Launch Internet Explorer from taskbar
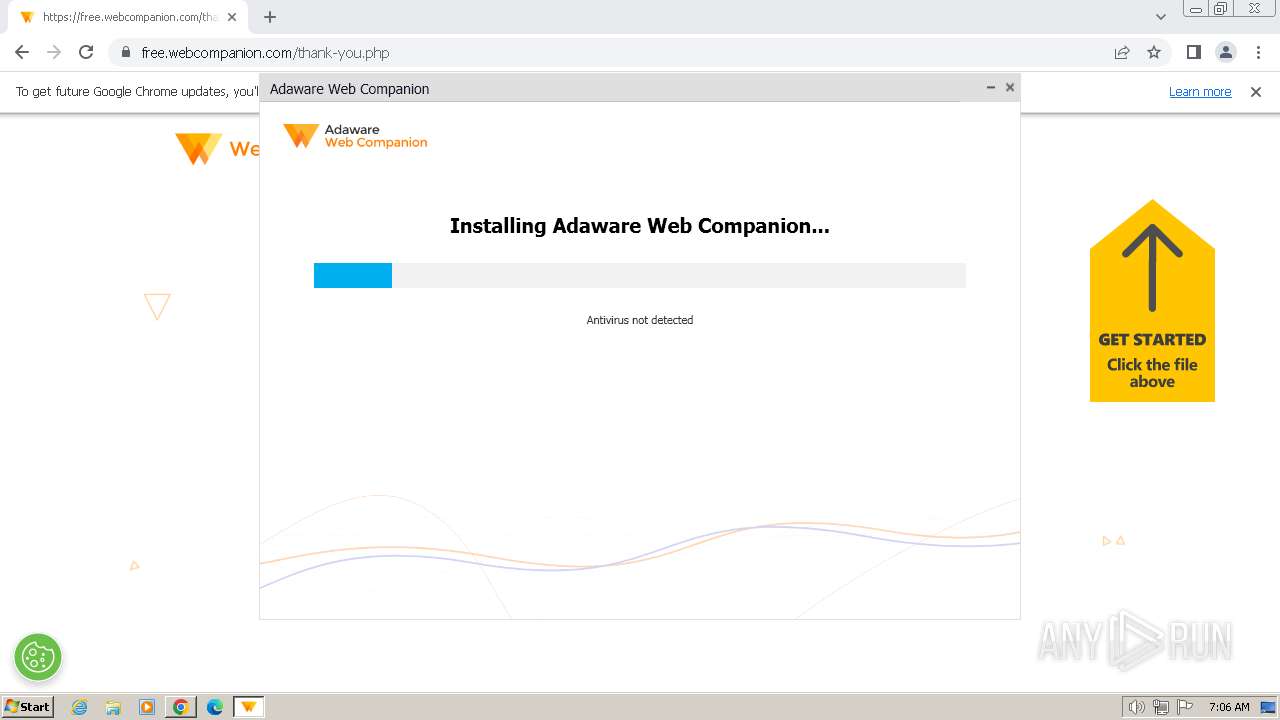 tap(80, 707)
